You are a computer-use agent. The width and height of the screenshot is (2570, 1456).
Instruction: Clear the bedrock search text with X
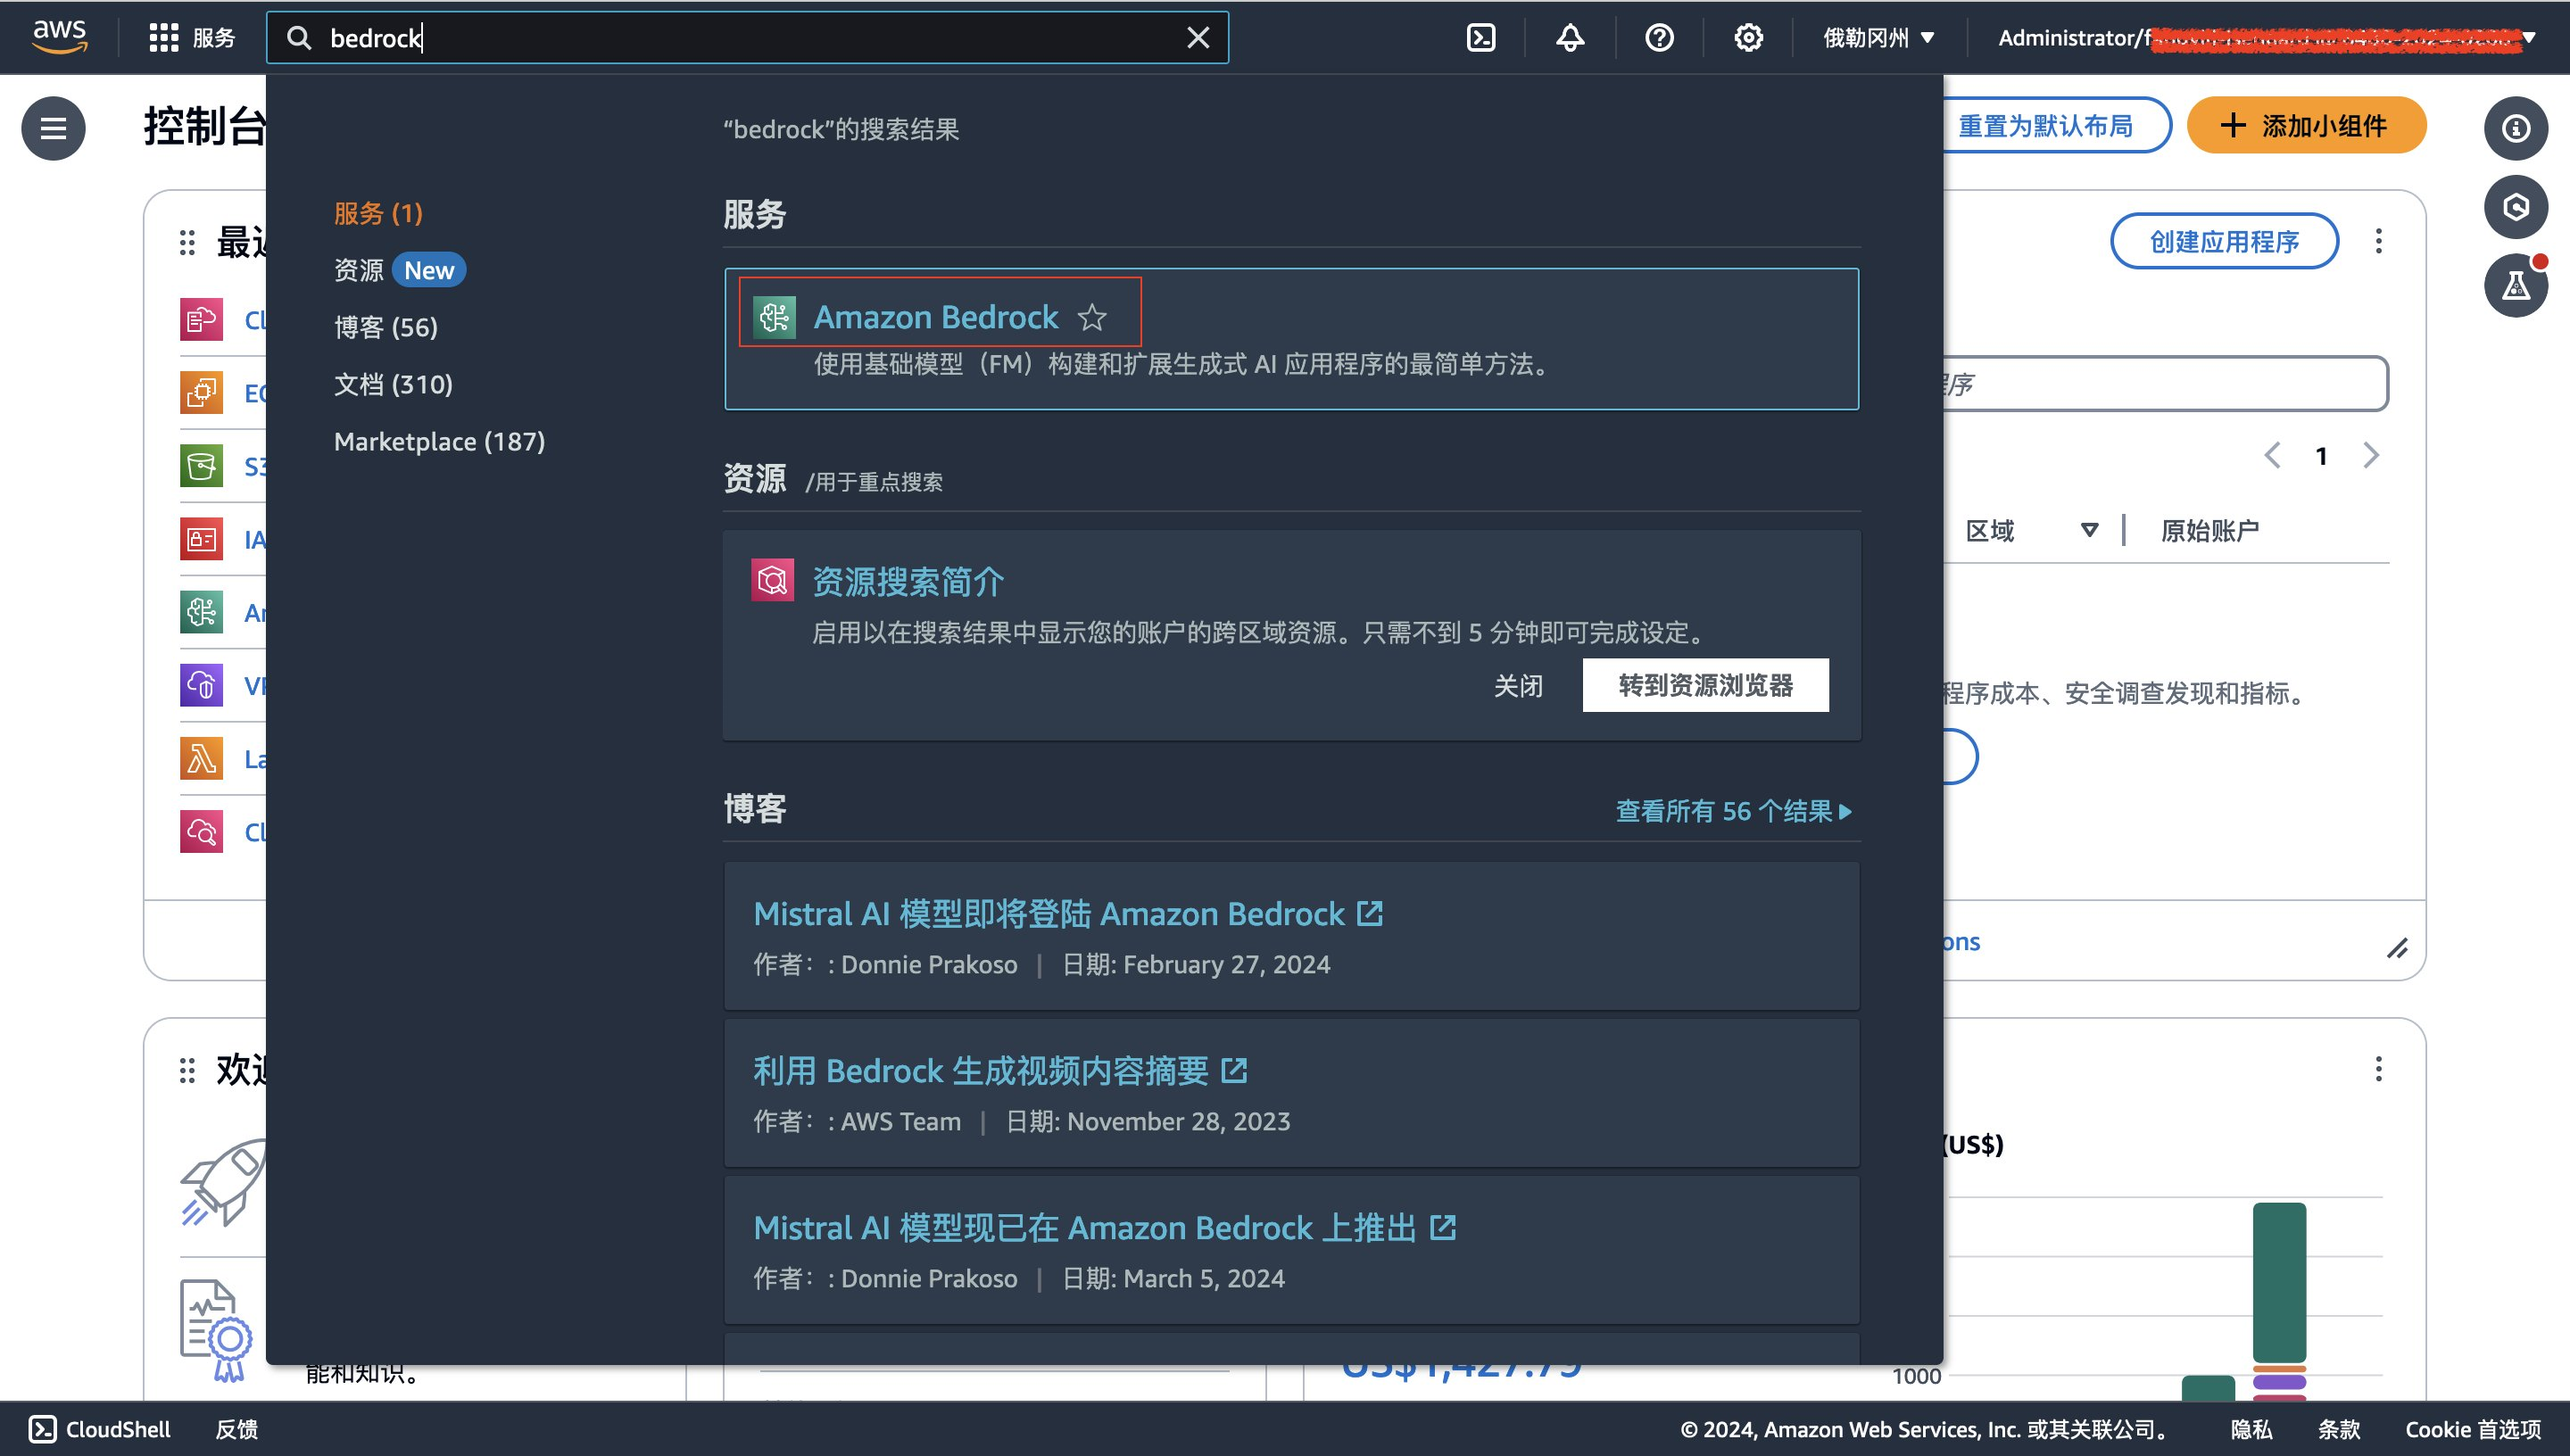click(1198, 38)
